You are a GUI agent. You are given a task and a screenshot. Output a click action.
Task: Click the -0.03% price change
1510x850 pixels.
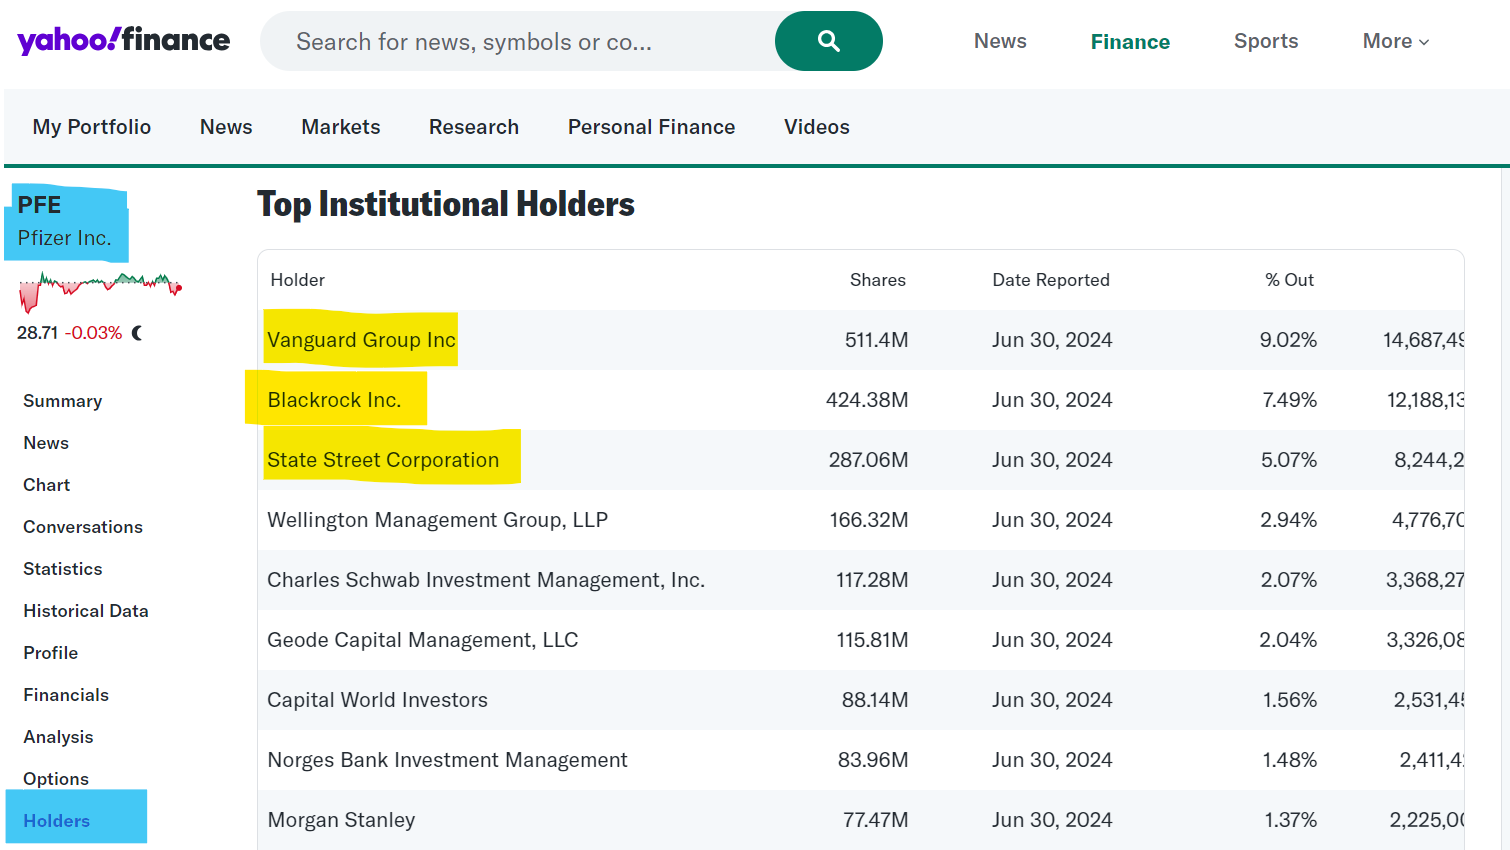click(x=94, y=333)
